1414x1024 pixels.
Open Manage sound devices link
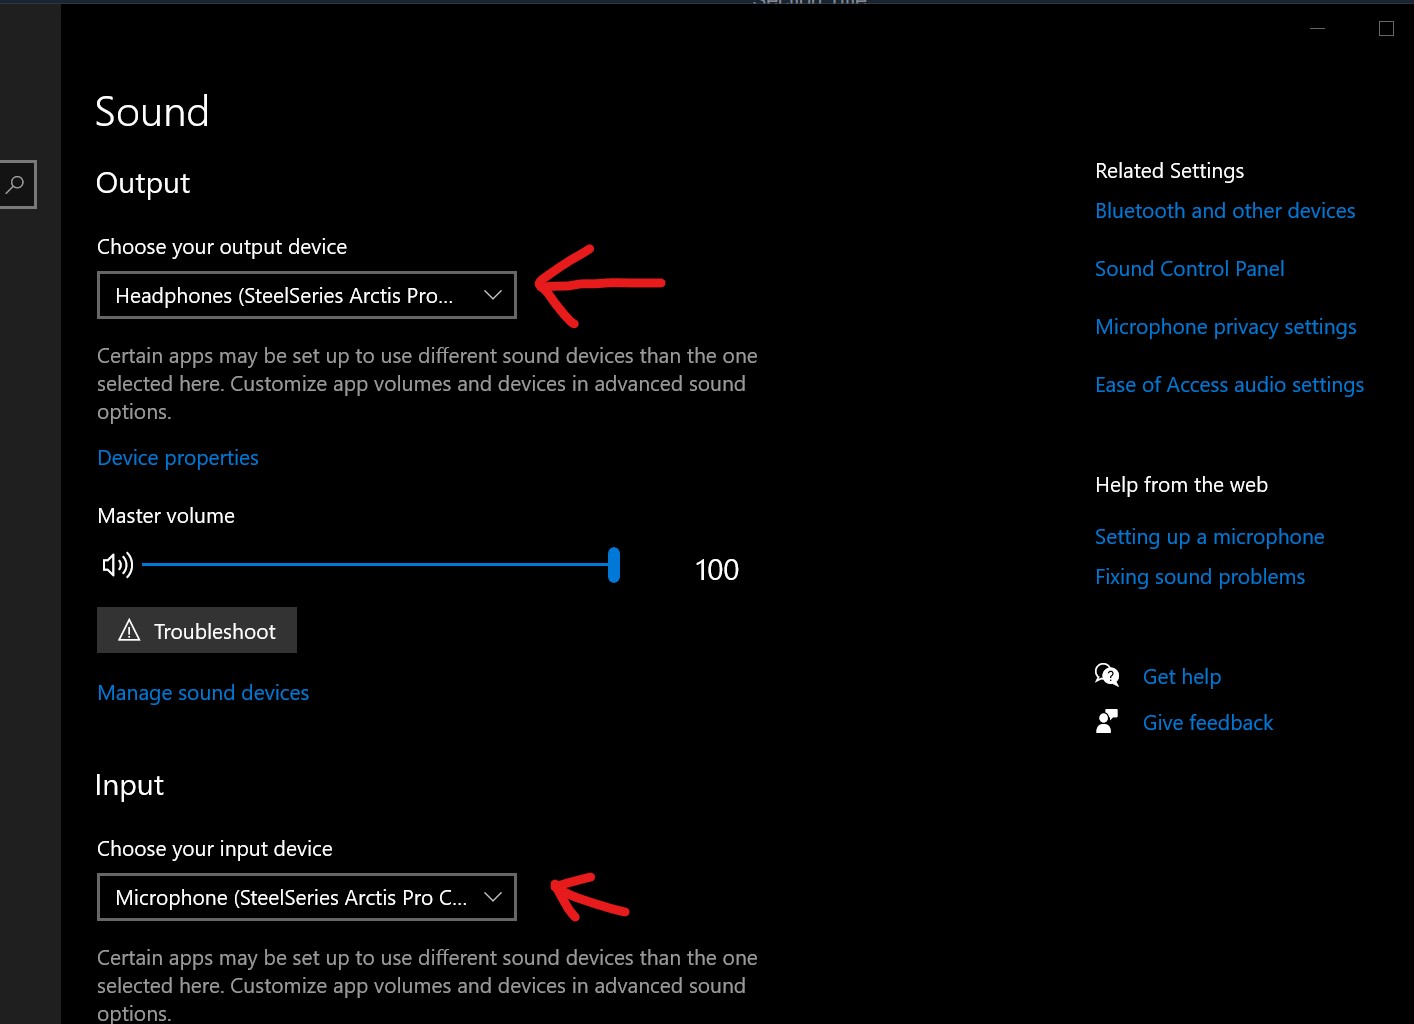203,693
